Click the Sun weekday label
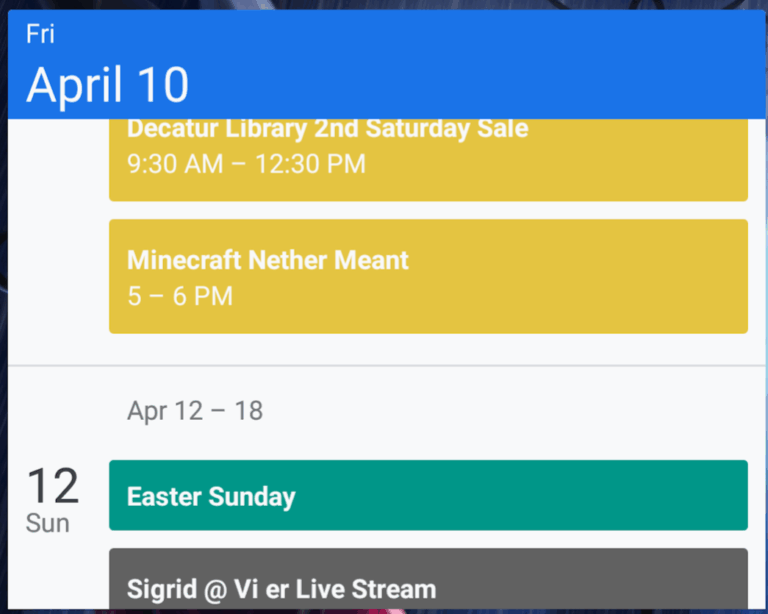This screenshot has width=768, height=614. coord(48,523)
